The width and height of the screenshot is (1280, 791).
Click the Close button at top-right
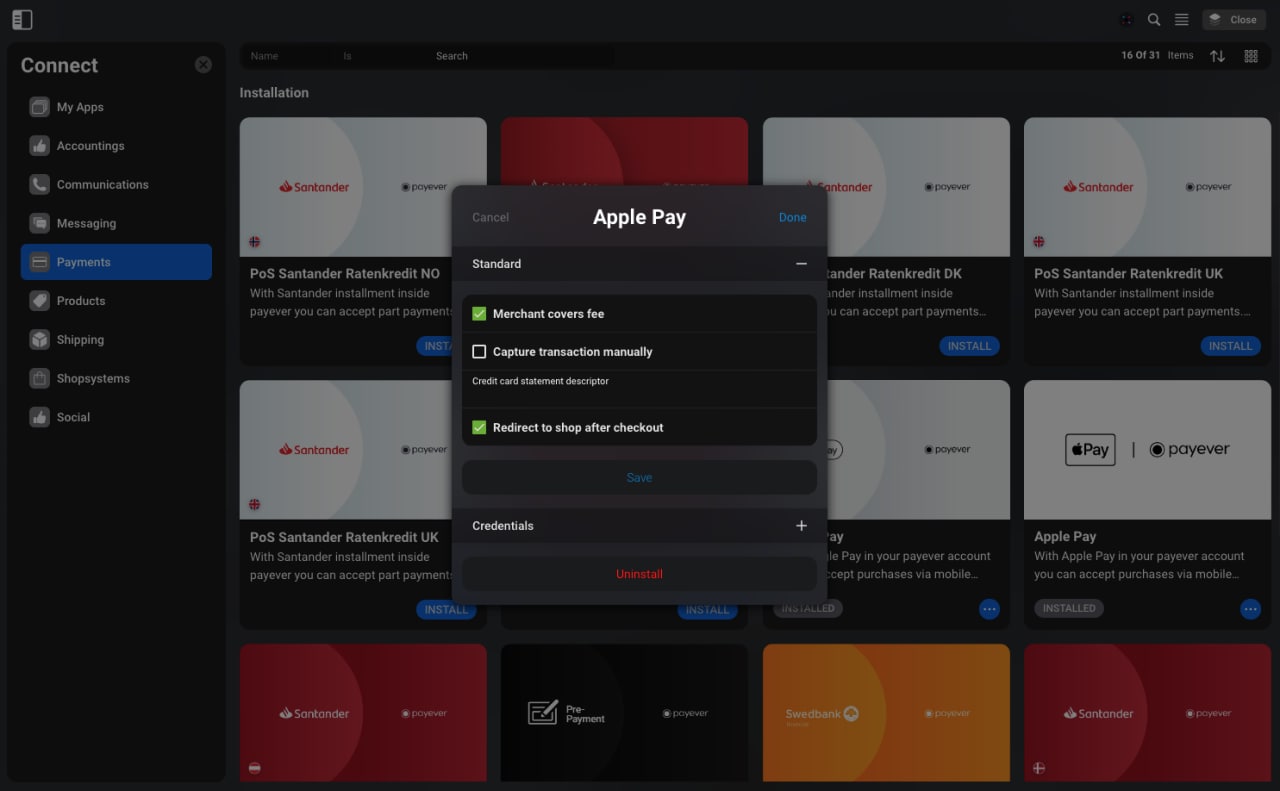coord(1234,19)
